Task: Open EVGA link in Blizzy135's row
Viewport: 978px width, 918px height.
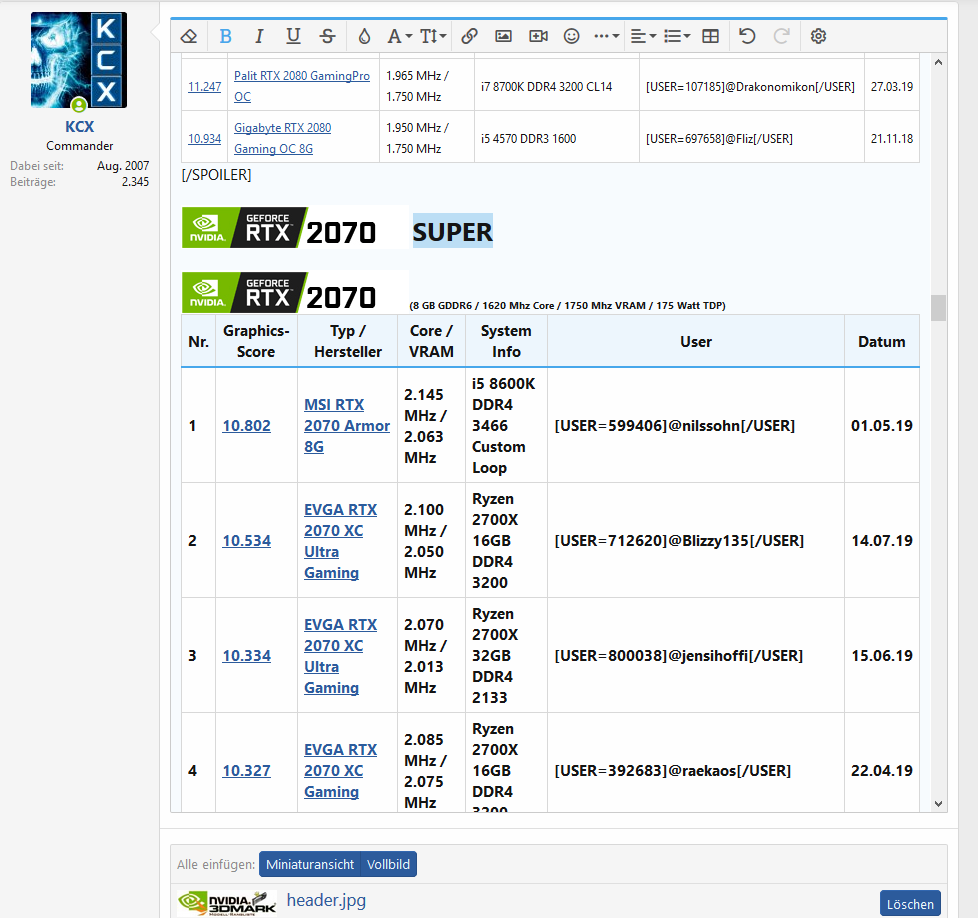Action: 341,541
